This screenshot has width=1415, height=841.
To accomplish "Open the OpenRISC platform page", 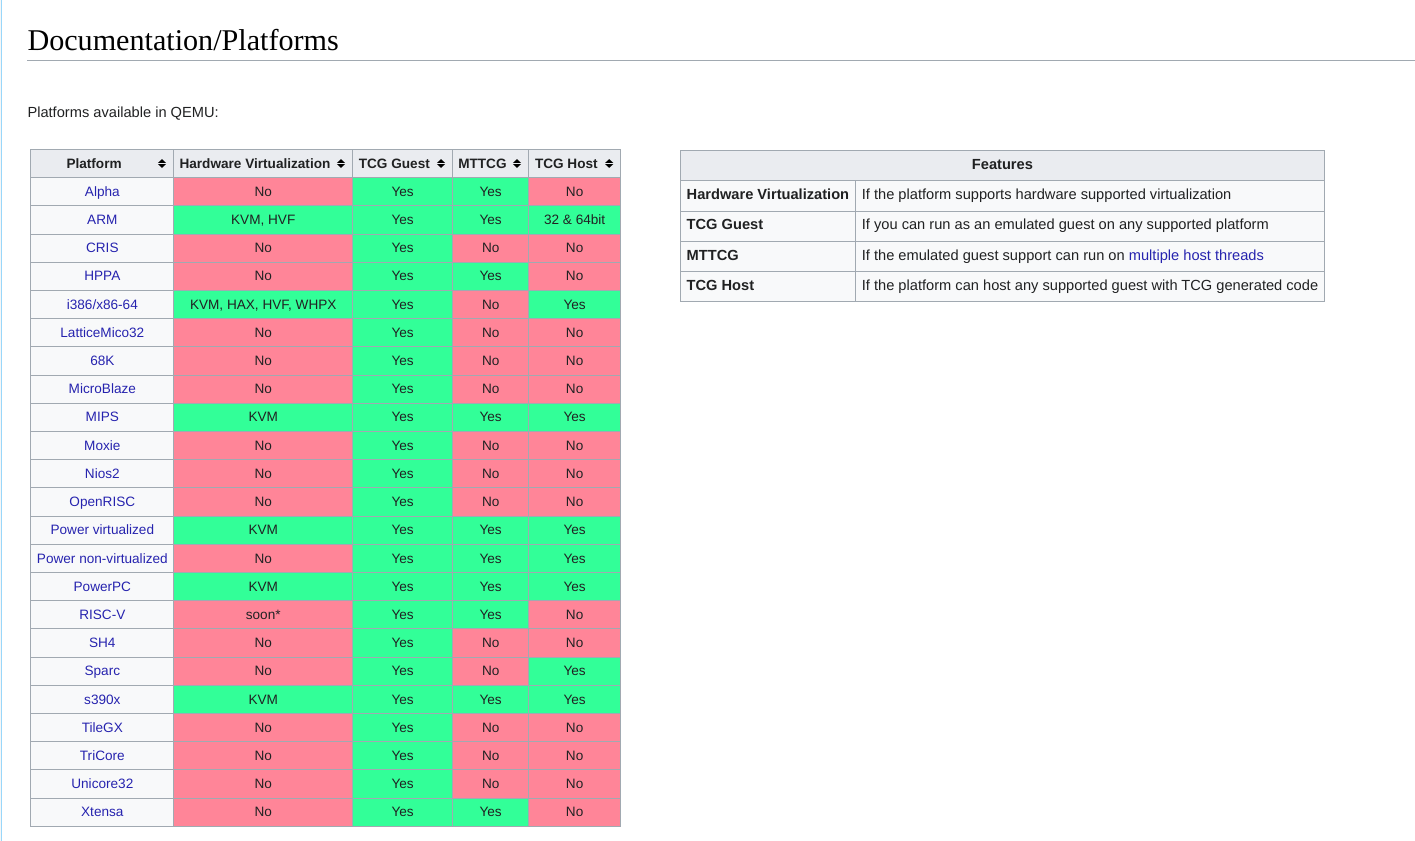I will point(102,502).
